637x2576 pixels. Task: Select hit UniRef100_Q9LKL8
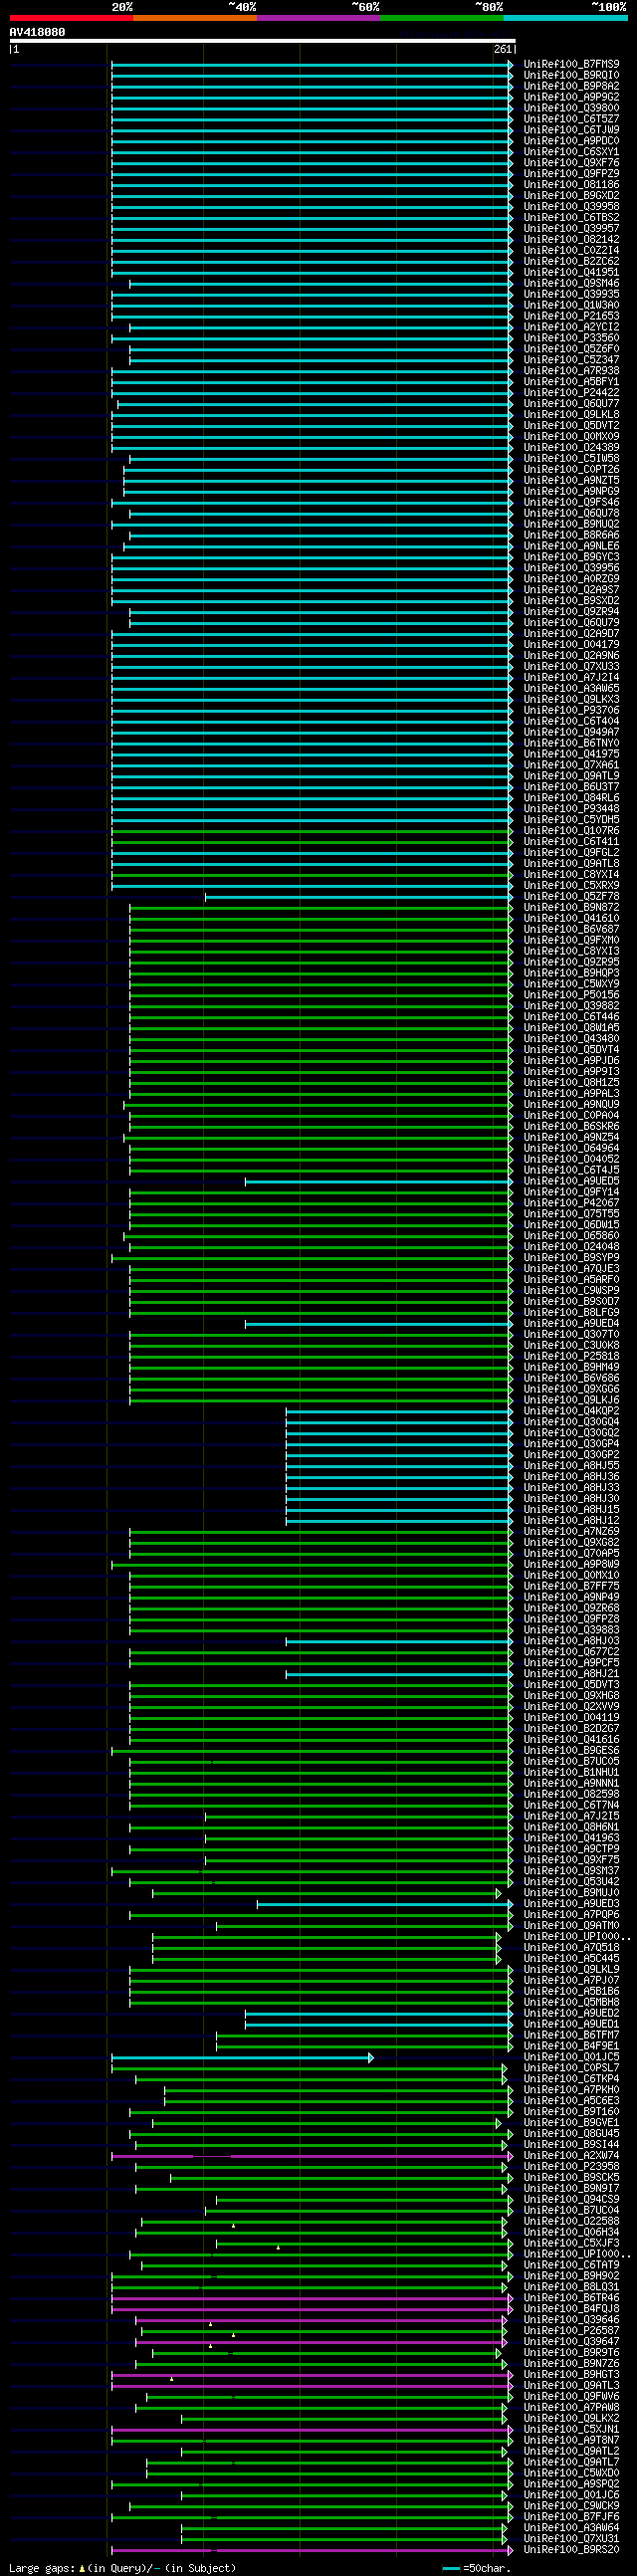tap(571, 415)
